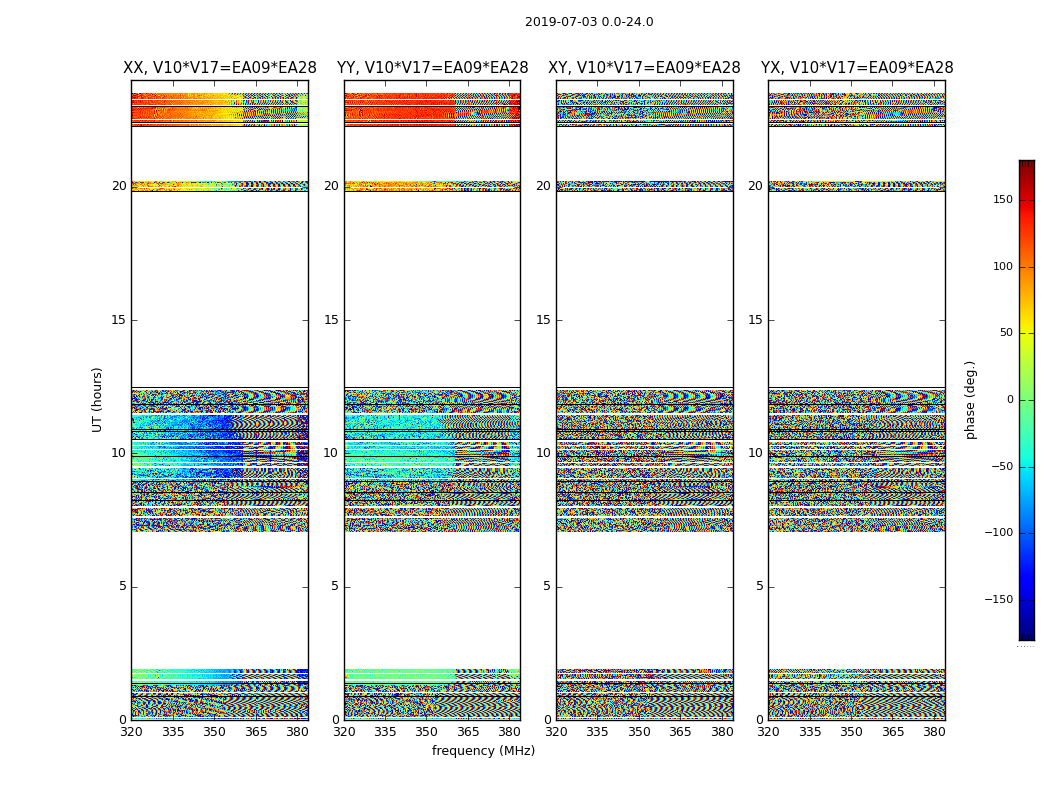Screen dimensions: 1050x800
Task: Click the UT tick 5 beside XX panel
Action: [x=123, y=586]
